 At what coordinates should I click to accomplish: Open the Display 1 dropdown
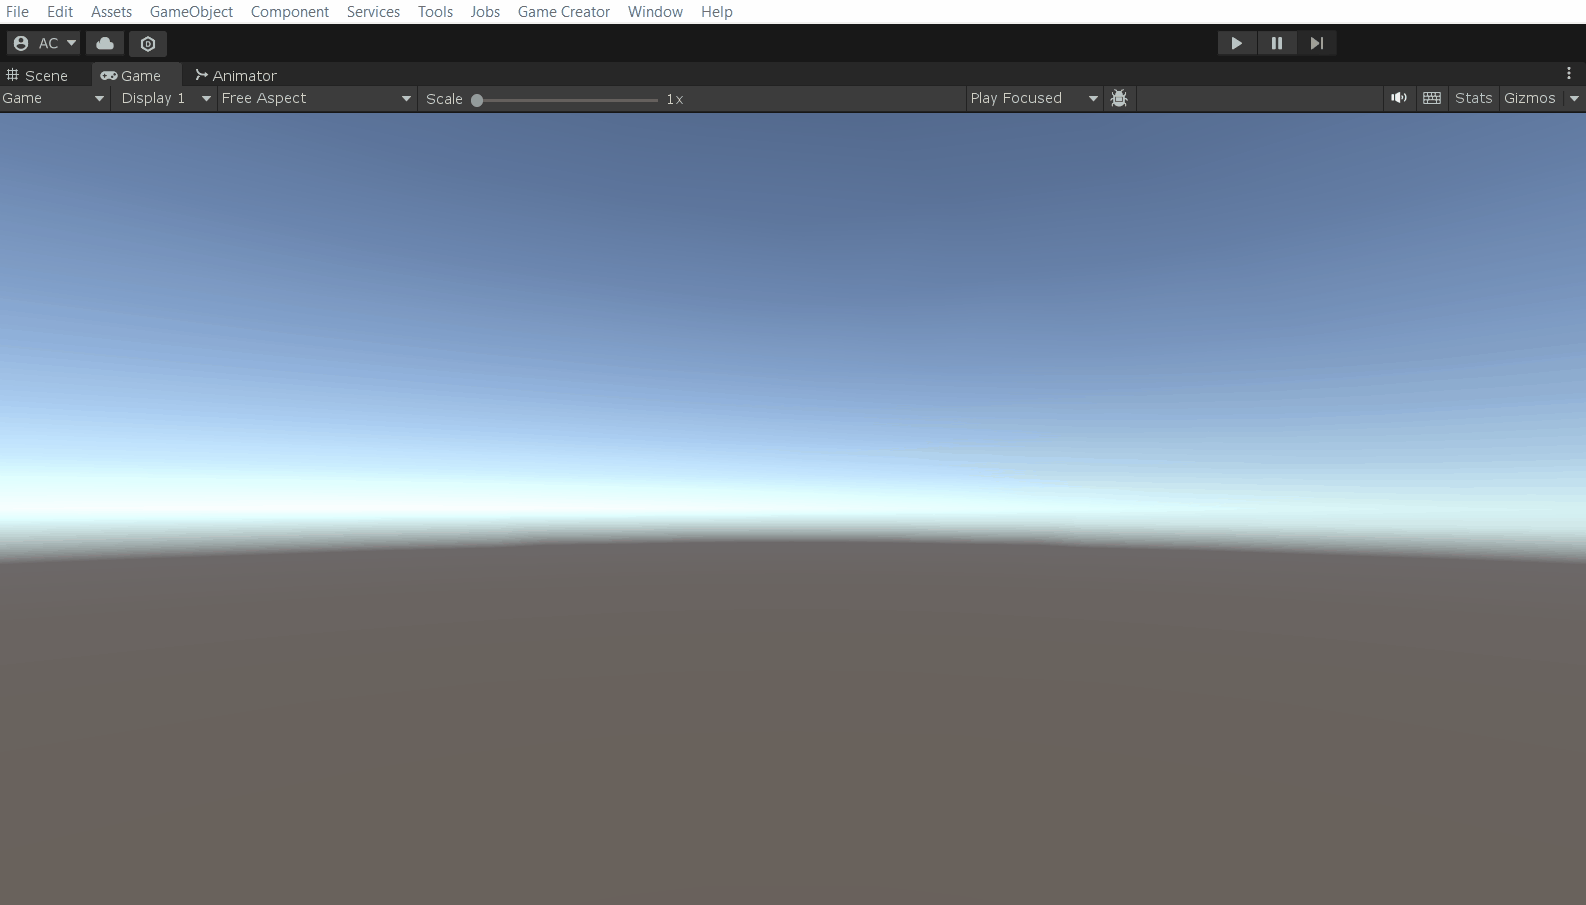click(x=164, y=98)
